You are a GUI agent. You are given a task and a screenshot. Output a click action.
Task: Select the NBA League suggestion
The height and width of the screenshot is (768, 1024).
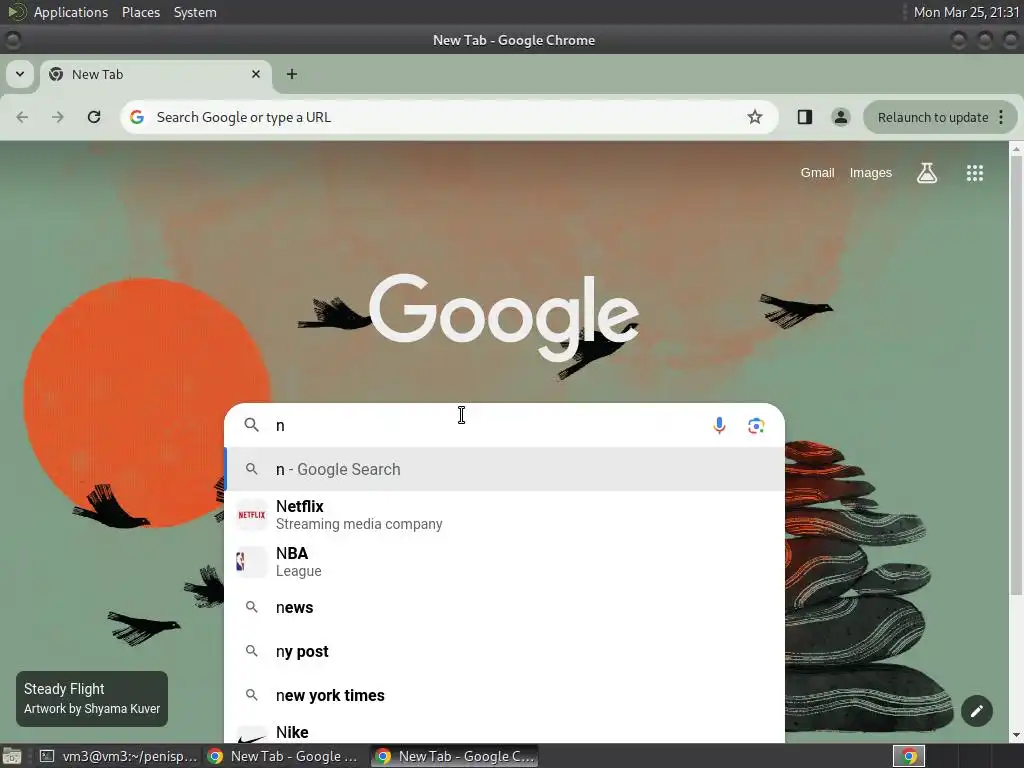[504, 562]
